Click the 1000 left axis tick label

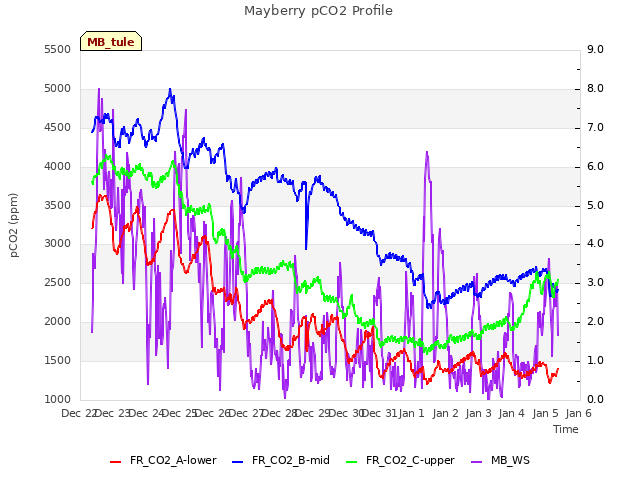pyautogui.click(x=58, y=399)
